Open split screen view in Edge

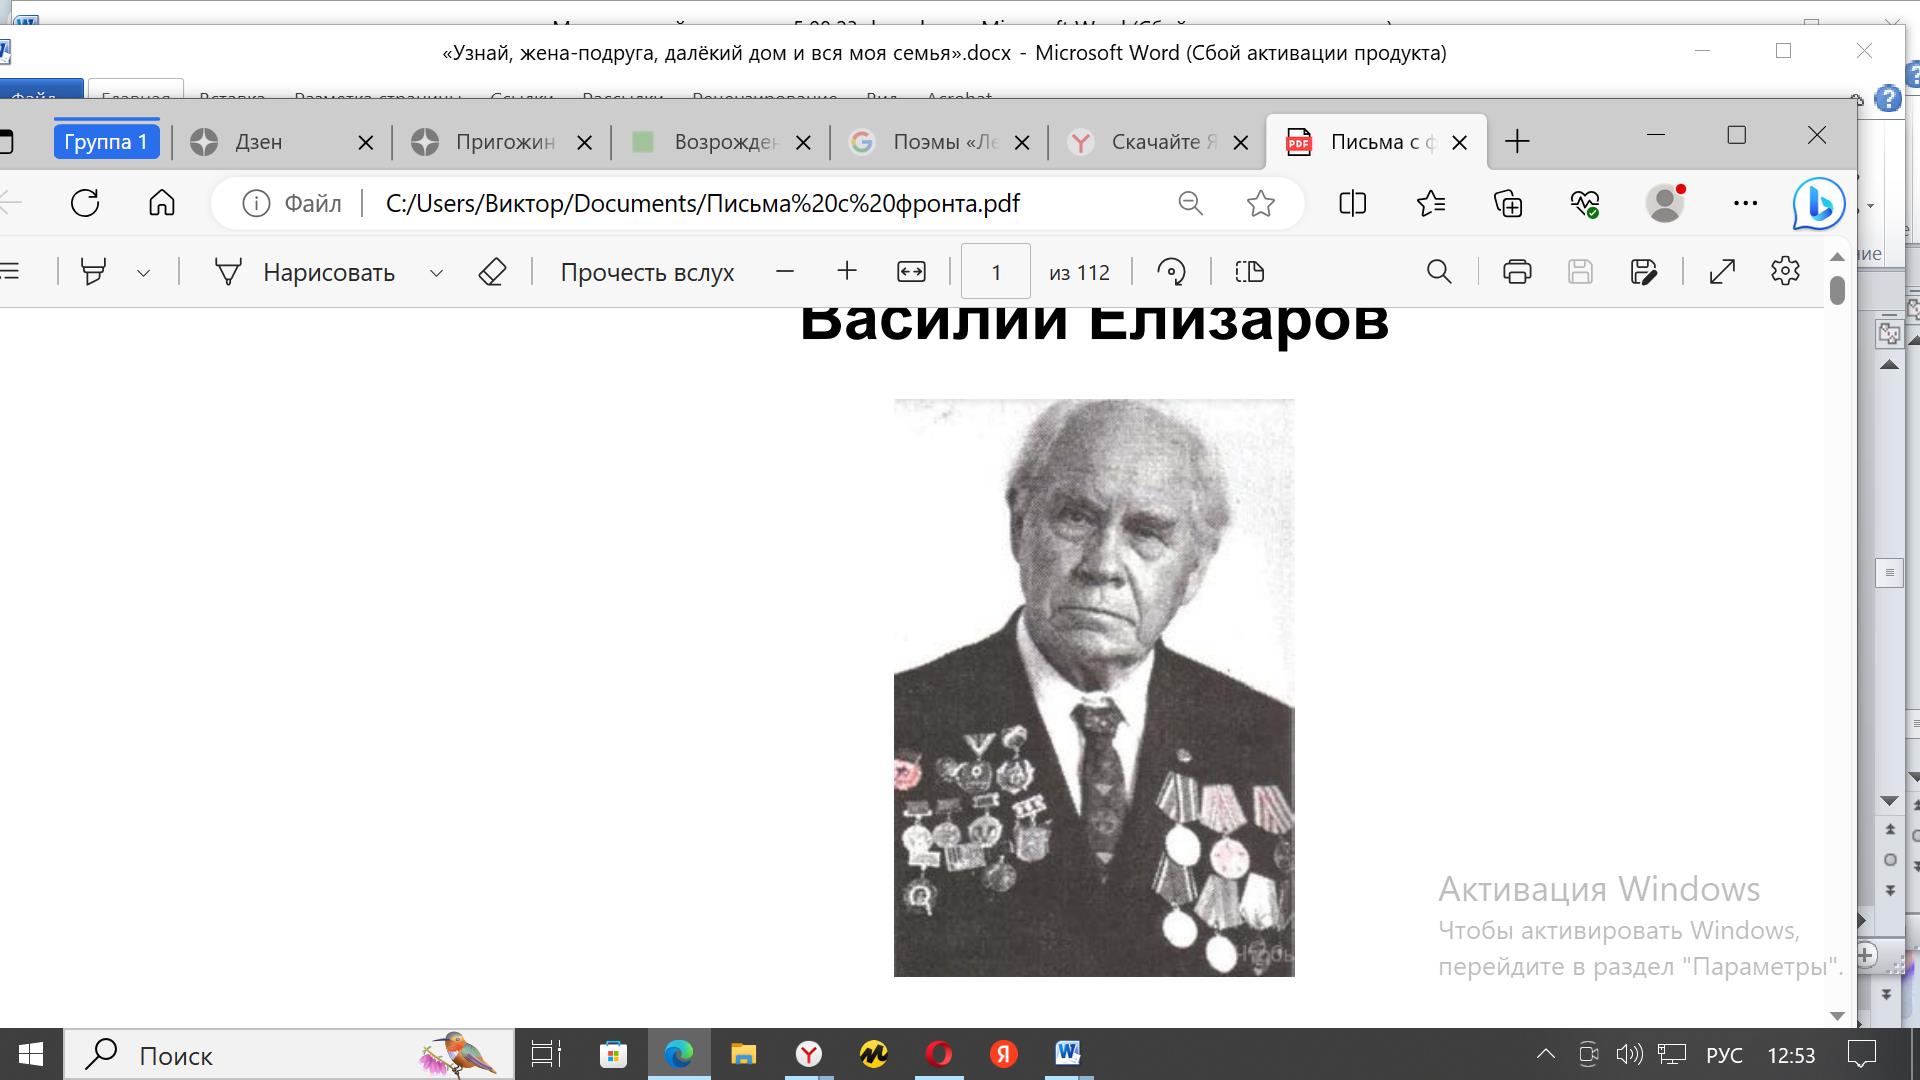[1352, 203]
